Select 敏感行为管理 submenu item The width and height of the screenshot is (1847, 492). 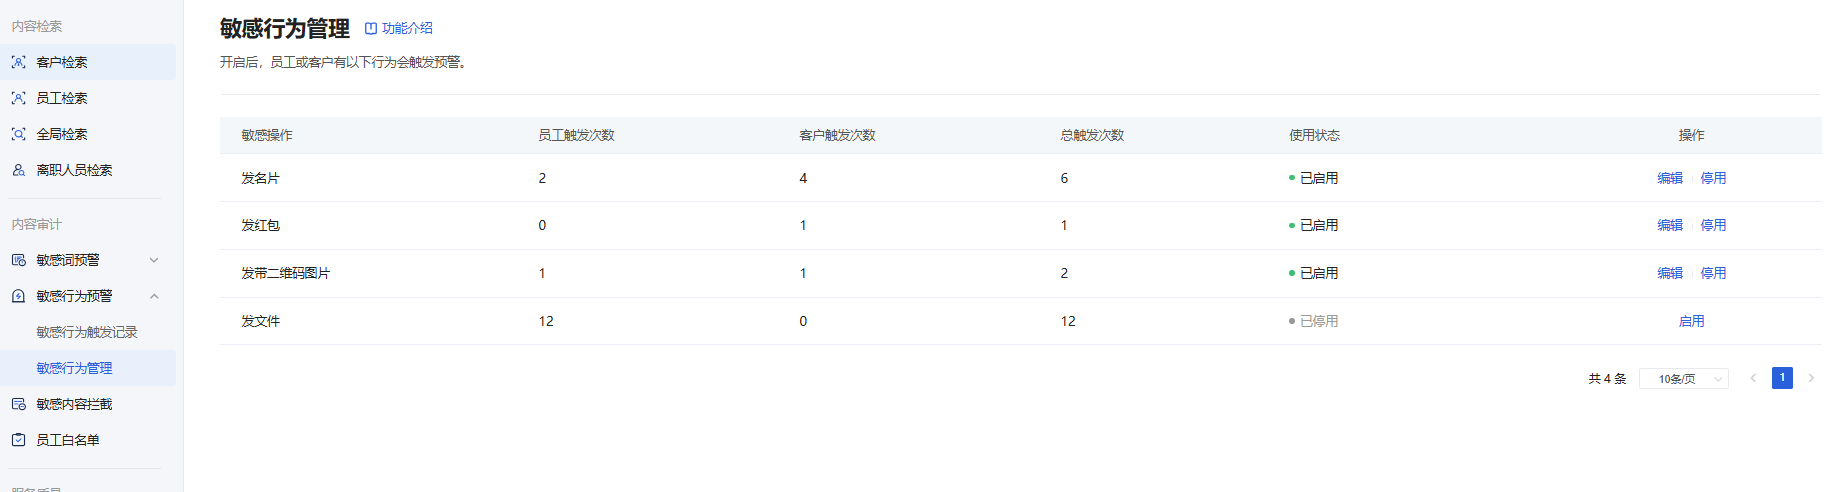pyautogui.click(x=88, y=368)
